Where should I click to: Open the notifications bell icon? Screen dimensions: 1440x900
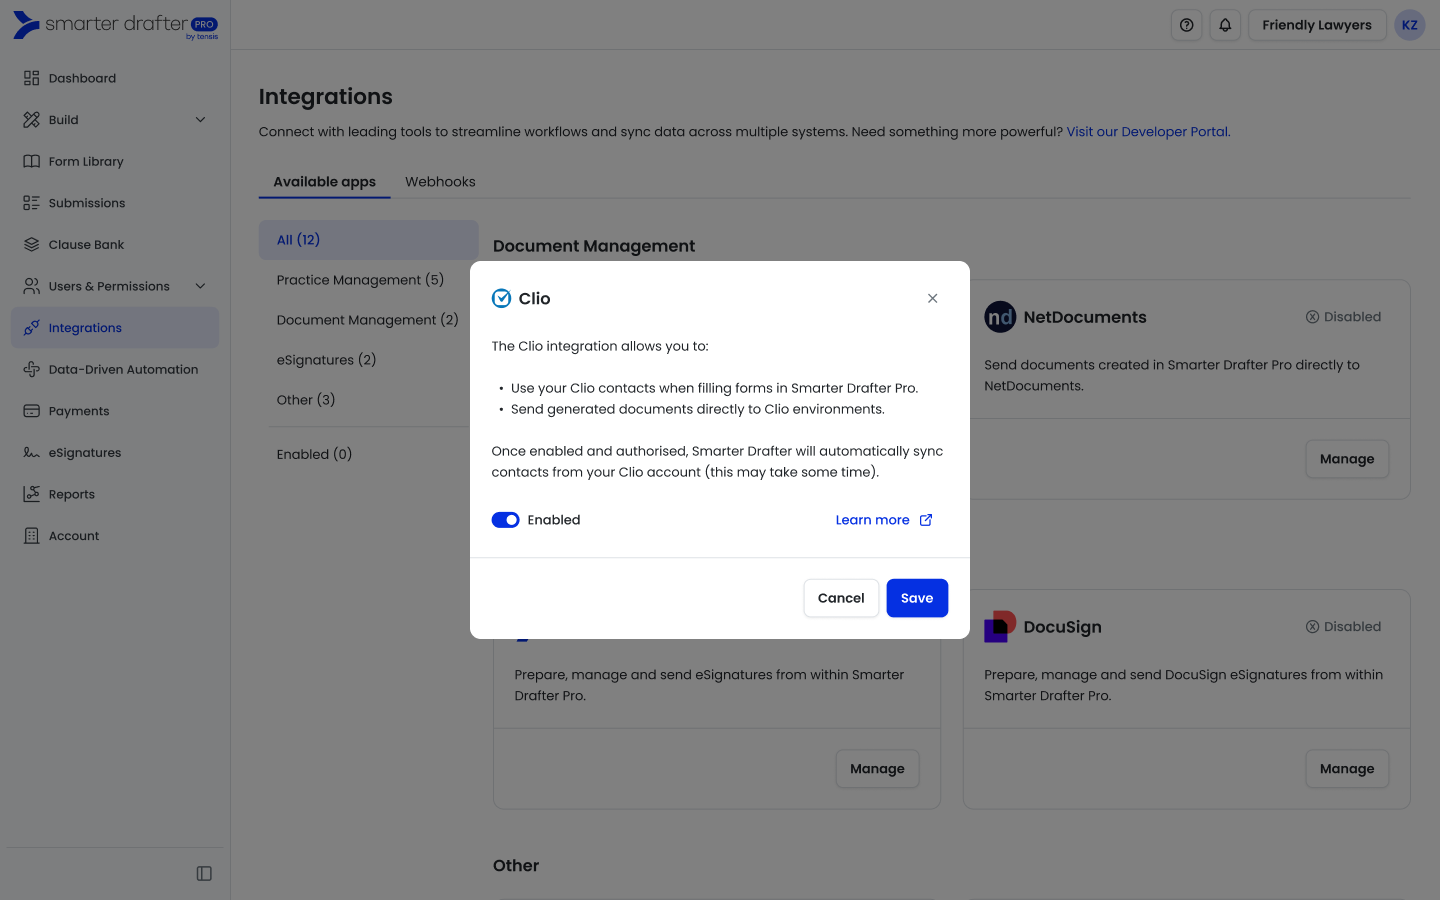(1225, 25)
